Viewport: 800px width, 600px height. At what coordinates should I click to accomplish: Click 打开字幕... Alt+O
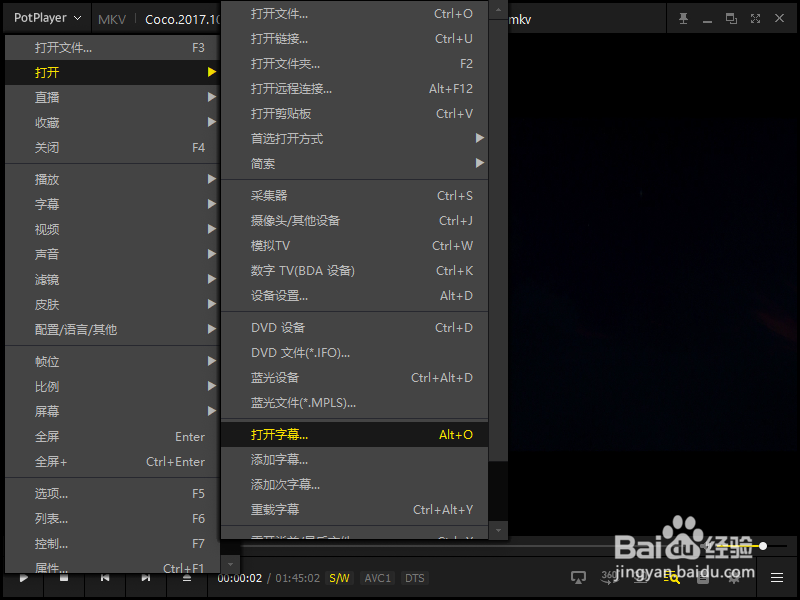pyautogui.click(x=355, y=435)
